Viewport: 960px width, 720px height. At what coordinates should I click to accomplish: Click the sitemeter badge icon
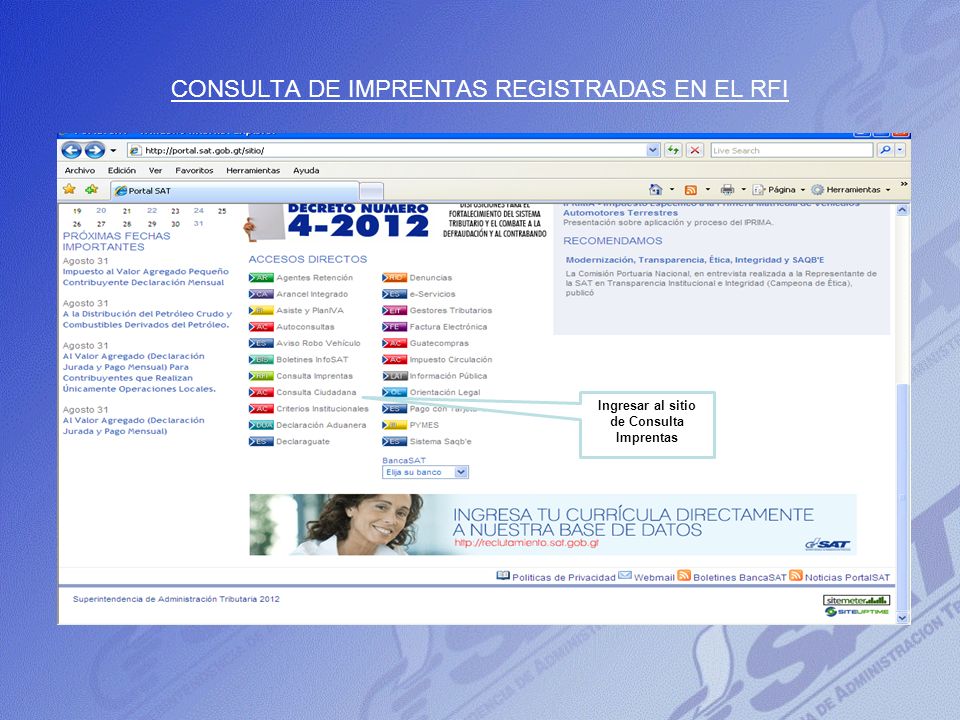click(856, 600)
